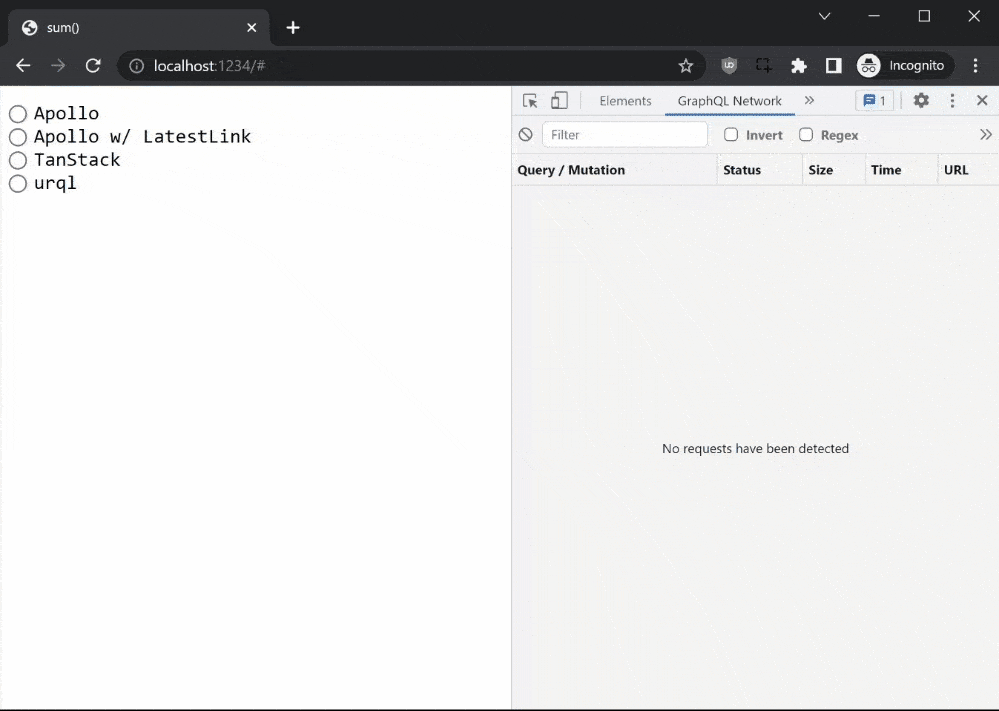
Task: Enable the Invert checkbox
Action: coord(731,134)
